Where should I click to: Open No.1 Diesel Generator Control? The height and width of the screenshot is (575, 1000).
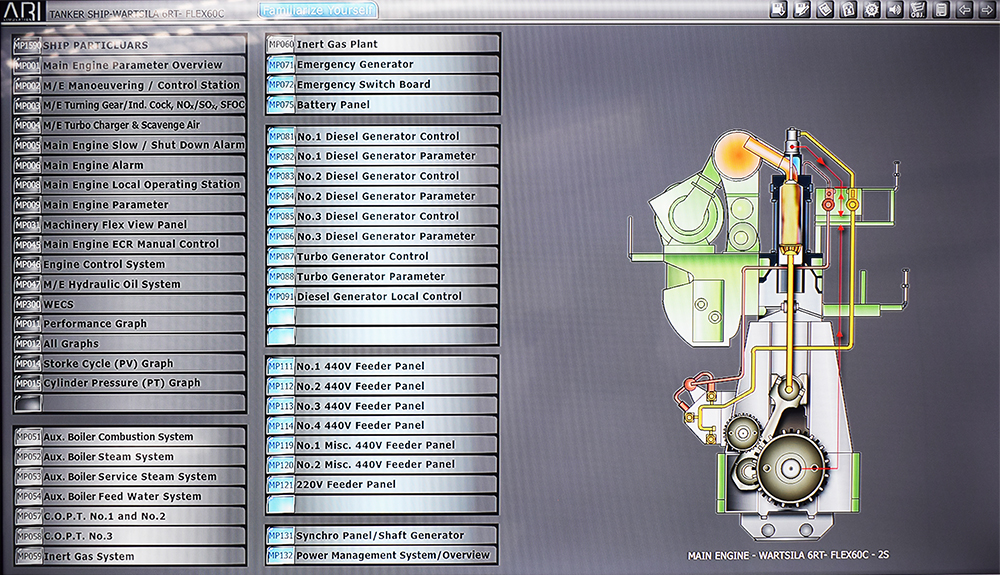point(383,136)
